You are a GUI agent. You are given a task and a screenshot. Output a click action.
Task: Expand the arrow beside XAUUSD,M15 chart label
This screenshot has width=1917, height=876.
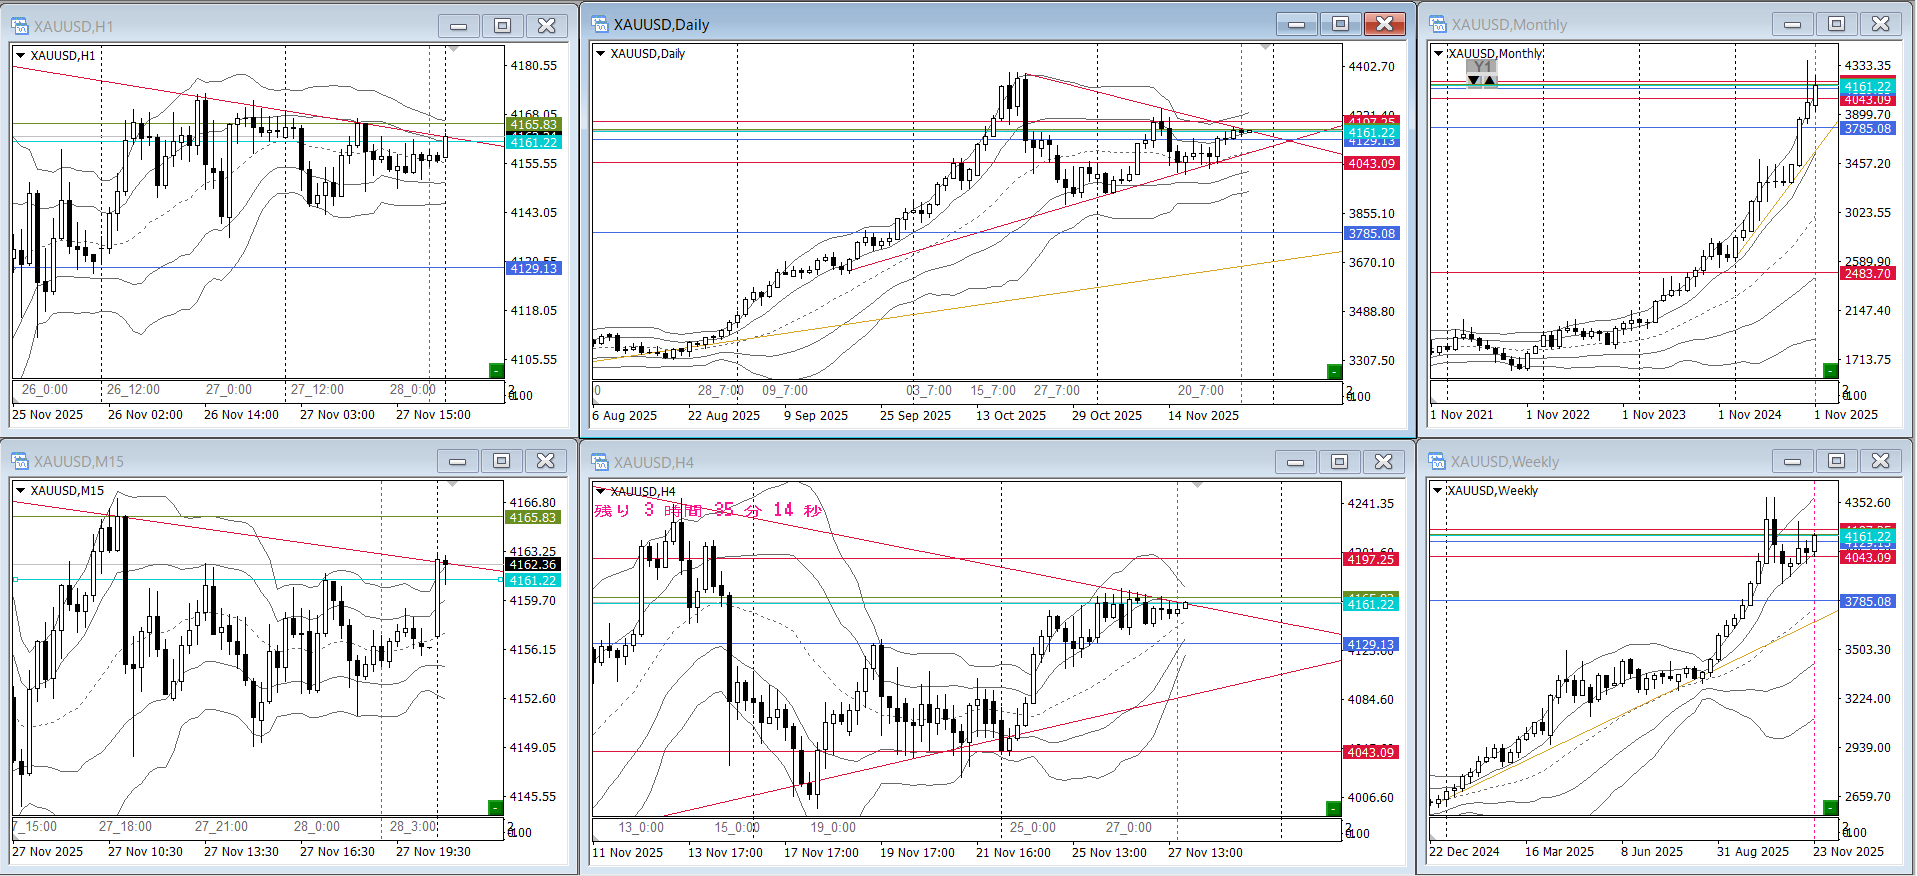[x=20, y=491]
